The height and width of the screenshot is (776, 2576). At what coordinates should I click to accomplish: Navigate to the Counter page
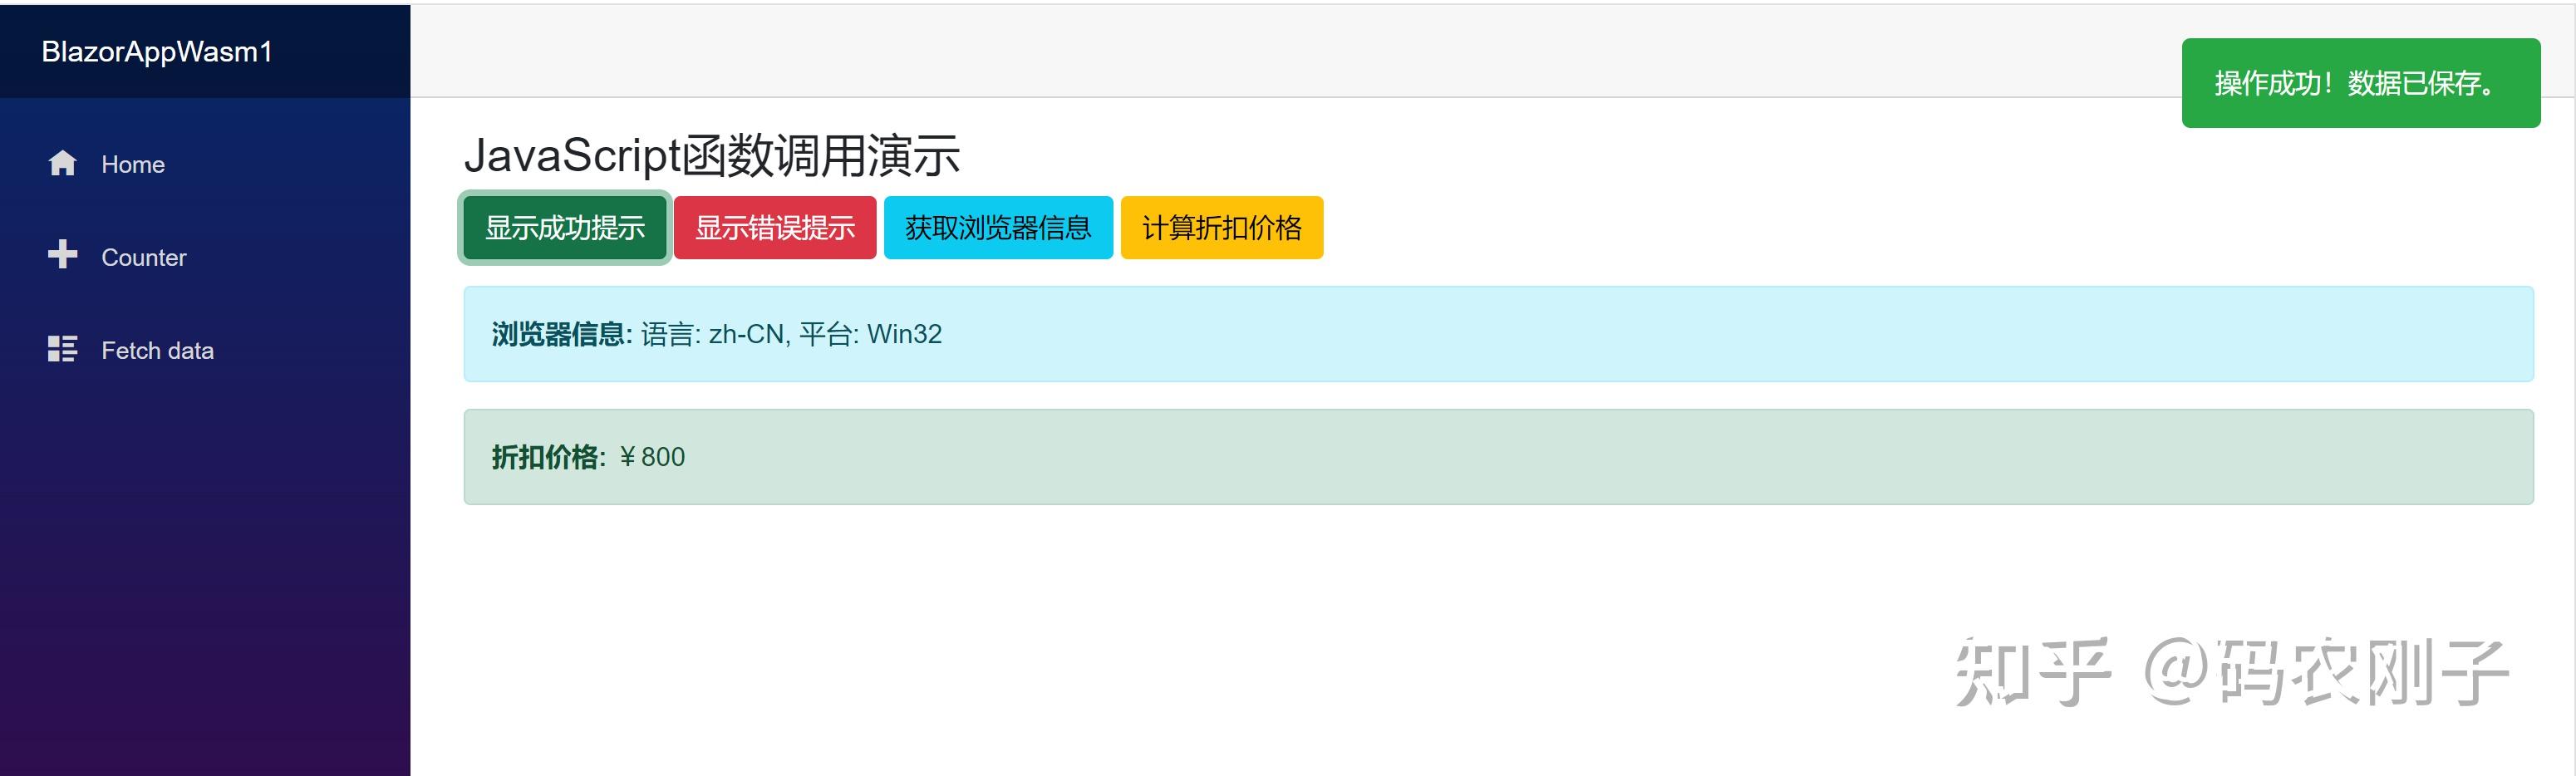tap(143, 257)
